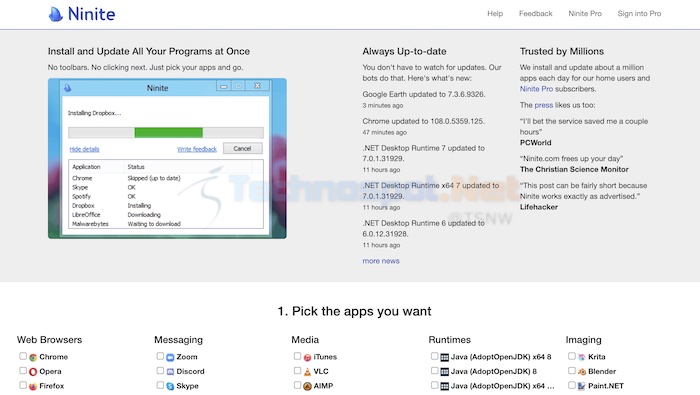700x395 pixels.
Task: Open the Help menu link
Action: pyautogui.click(x=495, y=14)
